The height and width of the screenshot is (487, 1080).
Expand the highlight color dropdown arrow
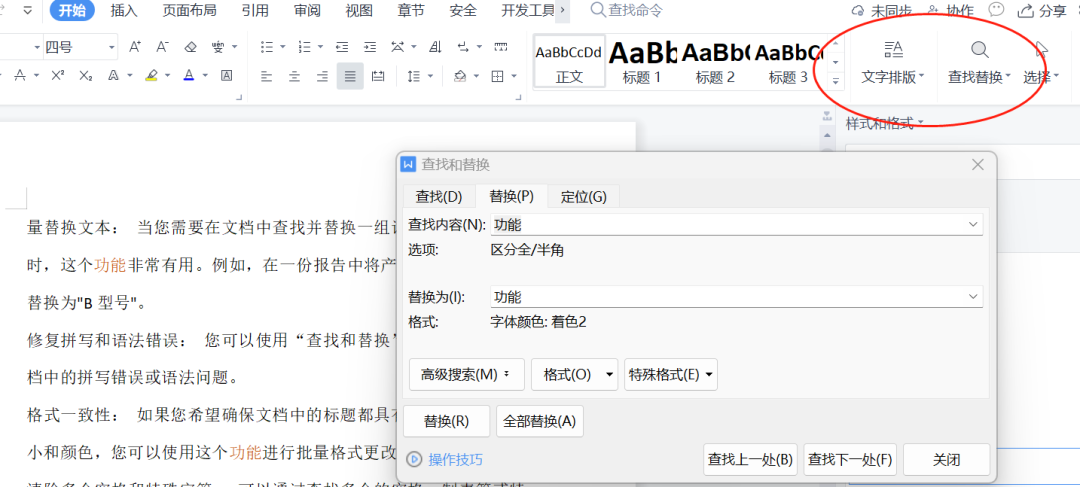click(x=168, y=75)
